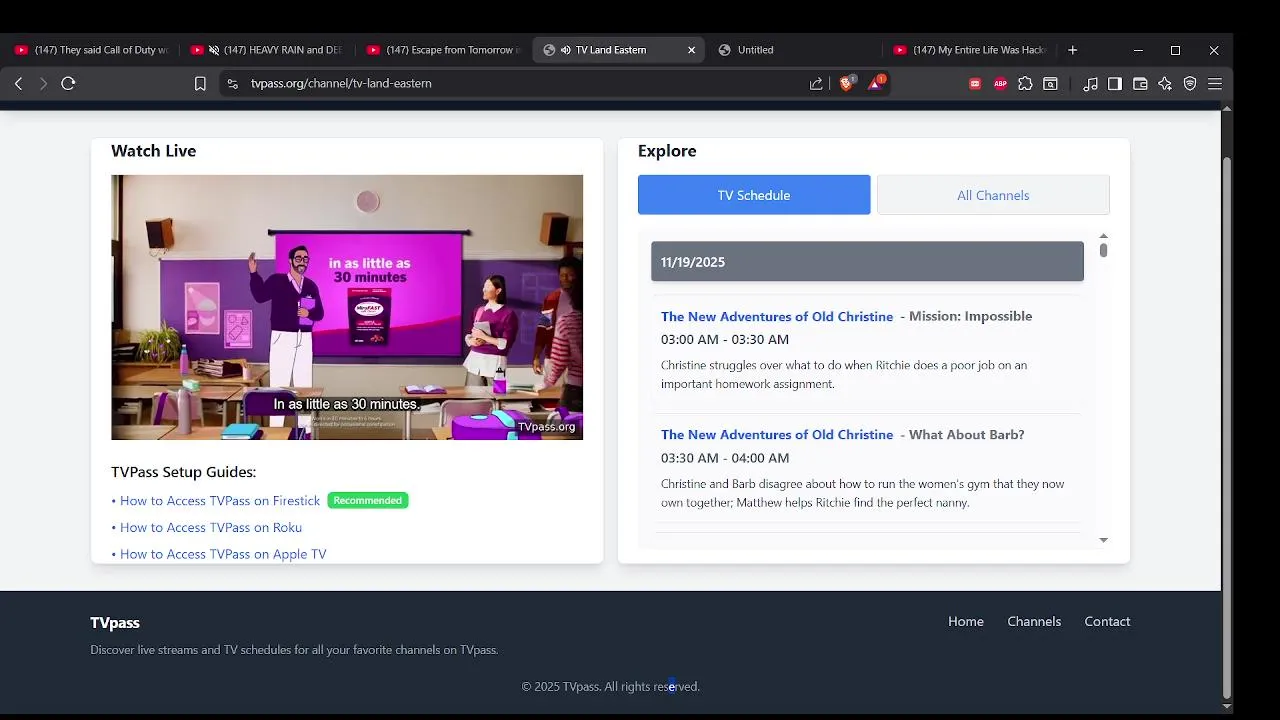Mute the TV Land Eastern tab audio icon
The image size is (1280, 720).
pyautogui.click(x=566, y=50)
